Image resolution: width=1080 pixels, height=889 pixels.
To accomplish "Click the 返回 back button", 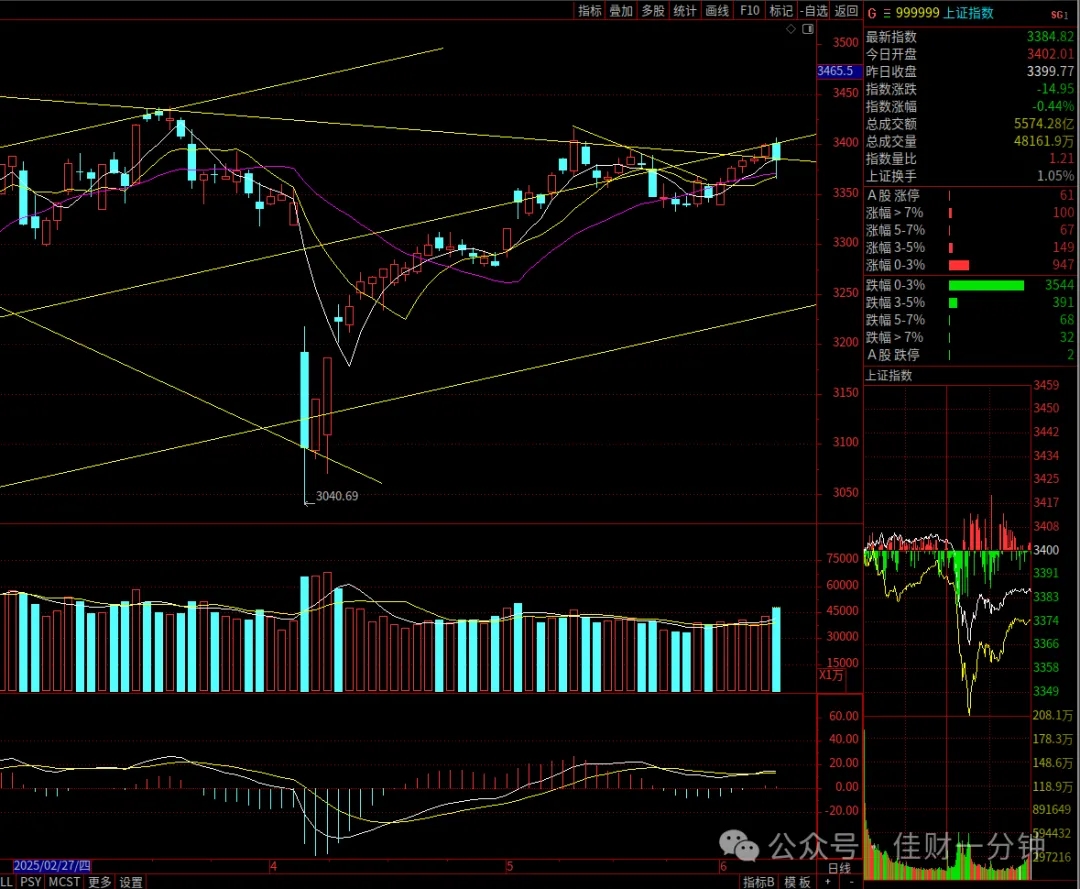I will point(847,10).
